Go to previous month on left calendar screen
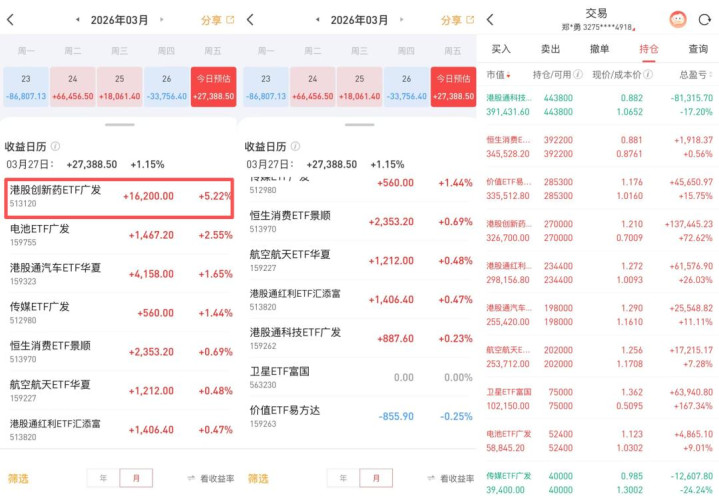 click(77, 20)
